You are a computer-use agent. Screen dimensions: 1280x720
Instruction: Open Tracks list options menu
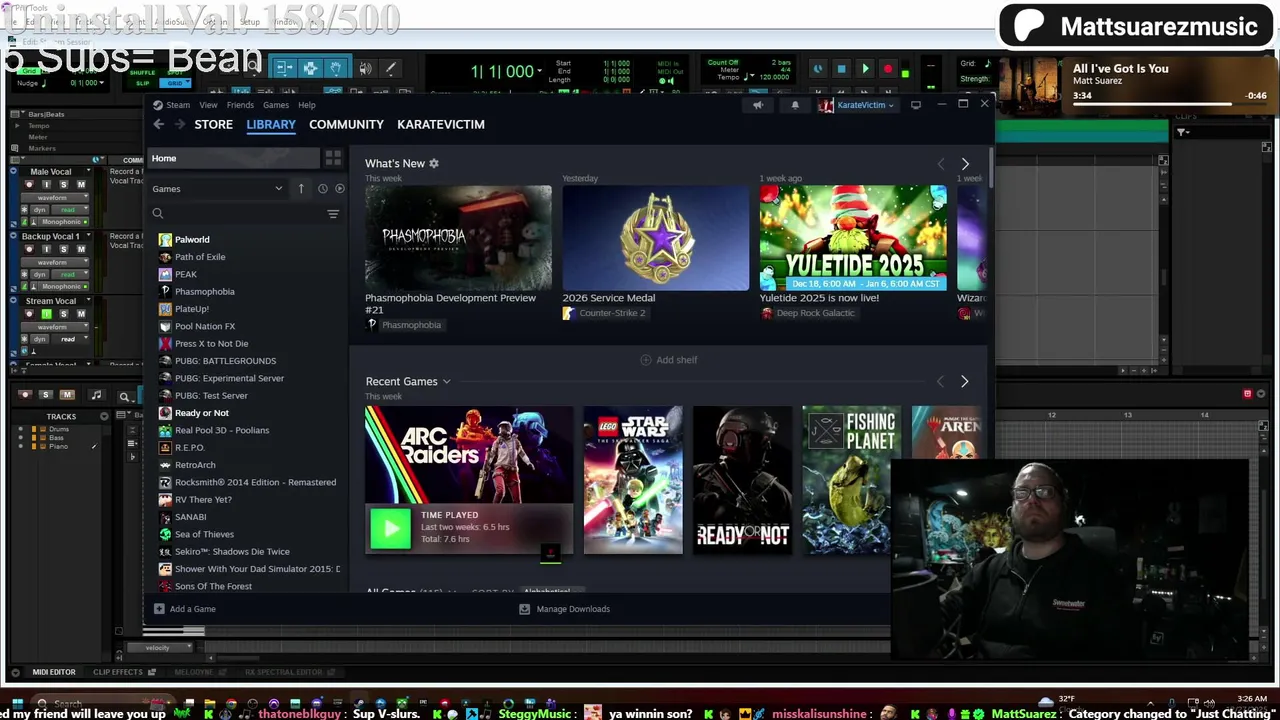point(104,416)
